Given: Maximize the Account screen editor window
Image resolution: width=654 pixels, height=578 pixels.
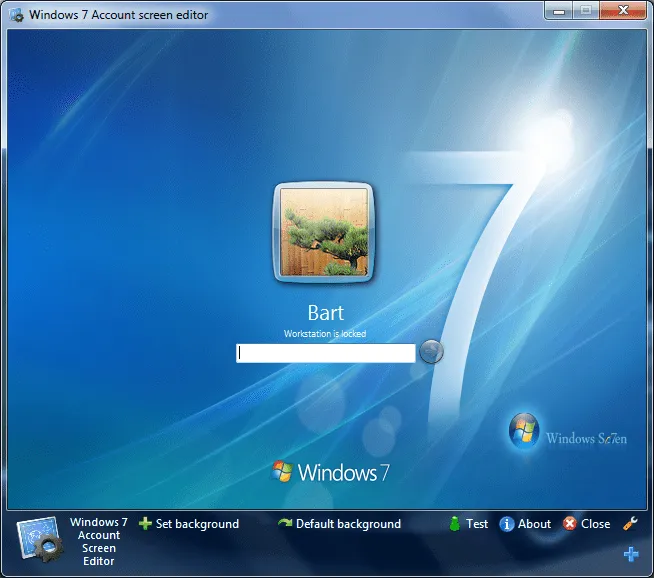Looking at the screenshot, I should (x=586, y=11).
